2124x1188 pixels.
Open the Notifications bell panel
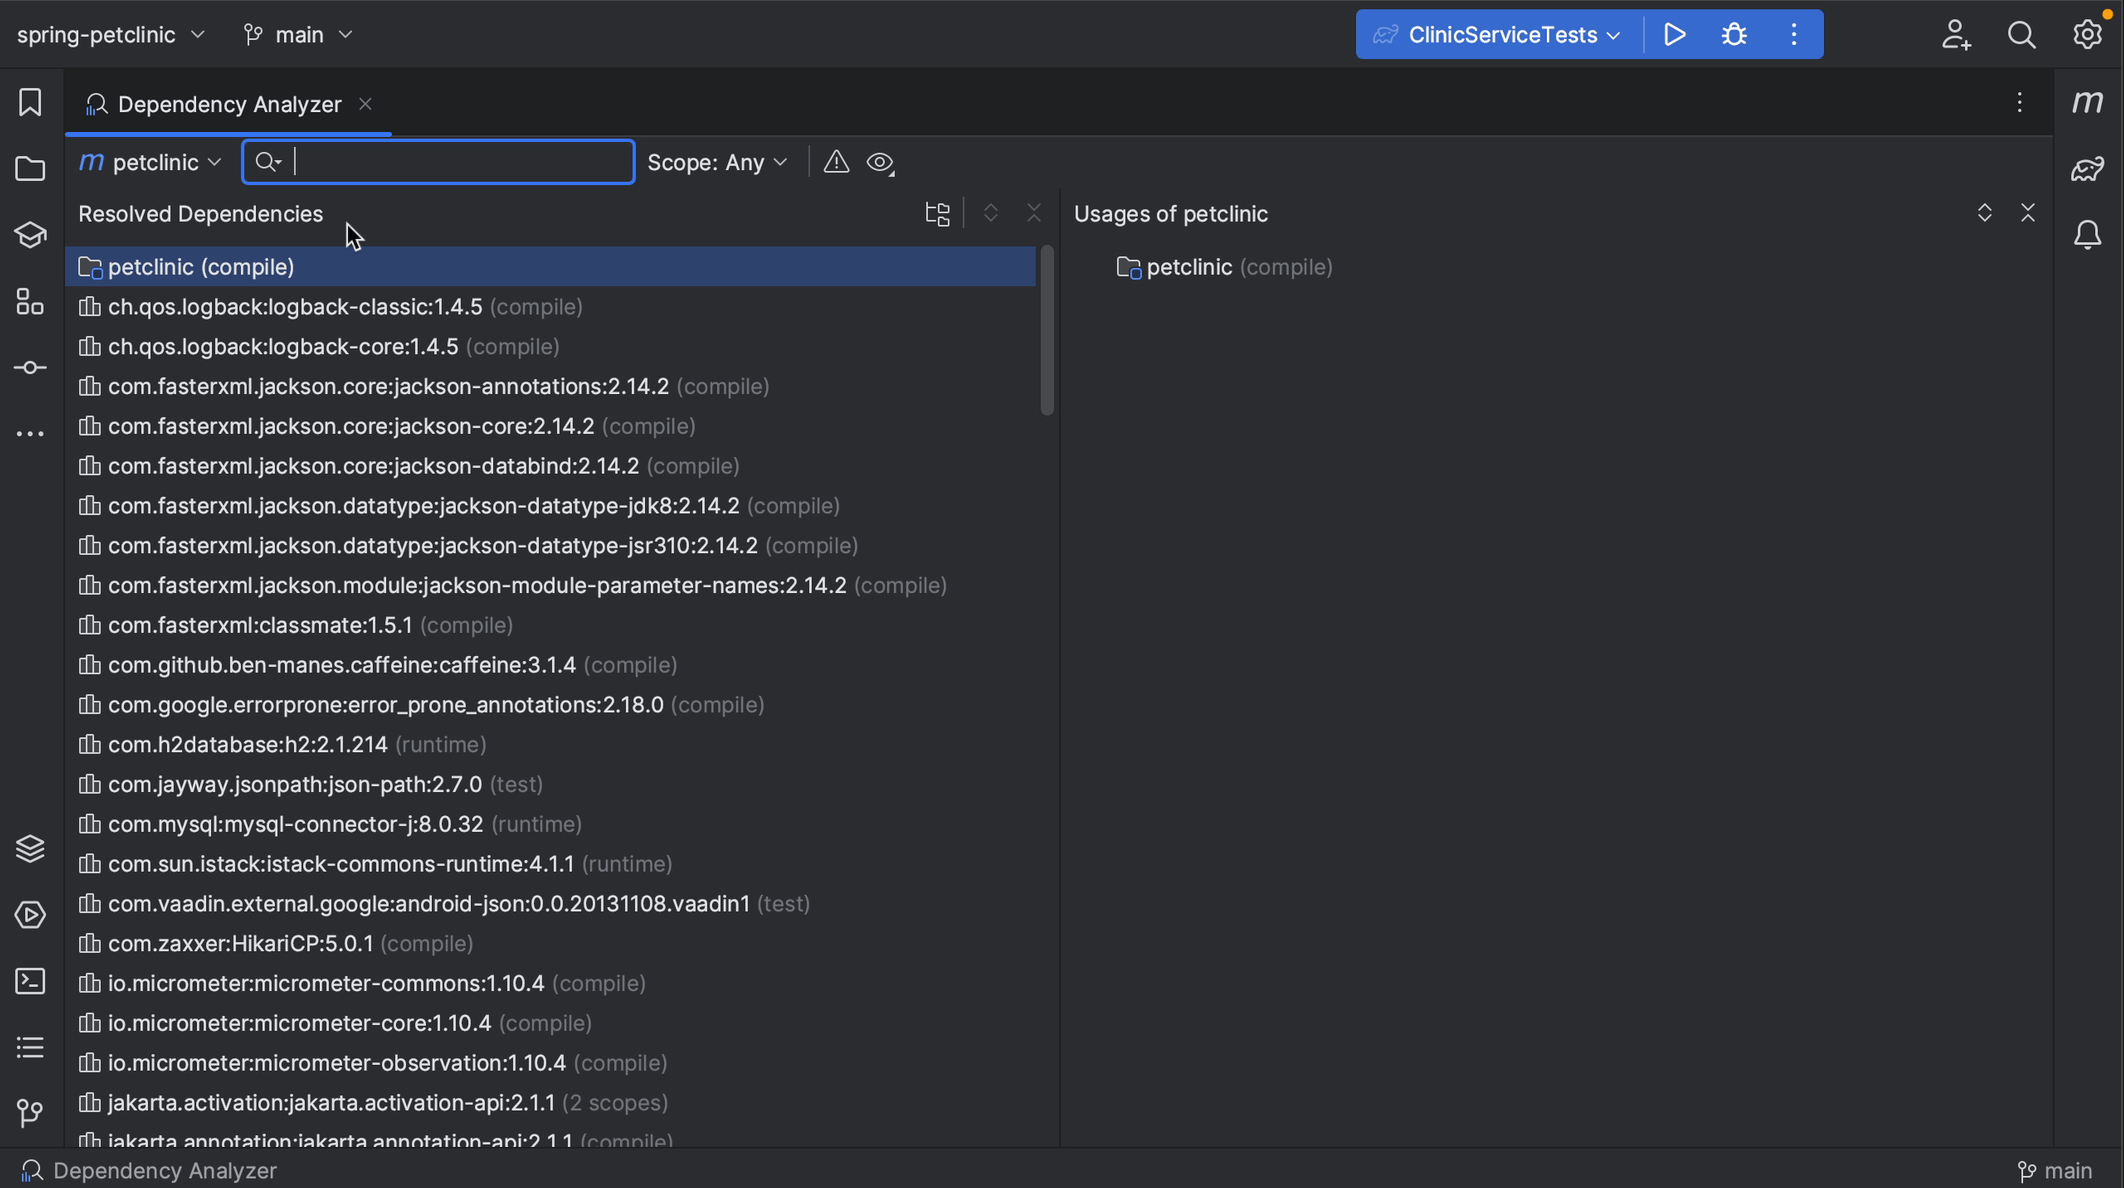pos(2089,234)
